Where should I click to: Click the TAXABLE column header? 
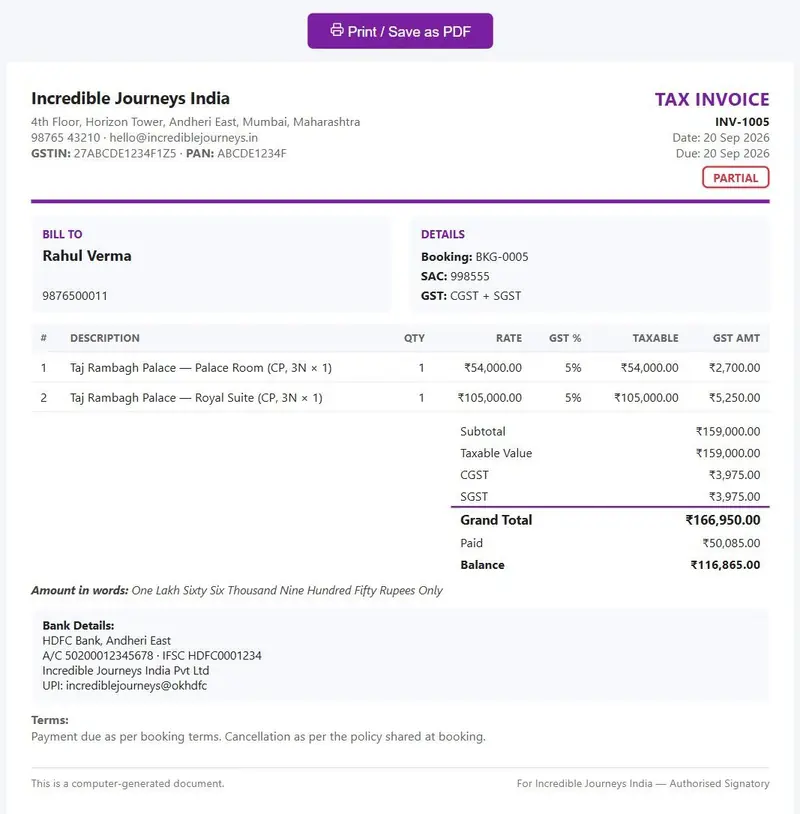pyautogui.click(x=655, y=338)
